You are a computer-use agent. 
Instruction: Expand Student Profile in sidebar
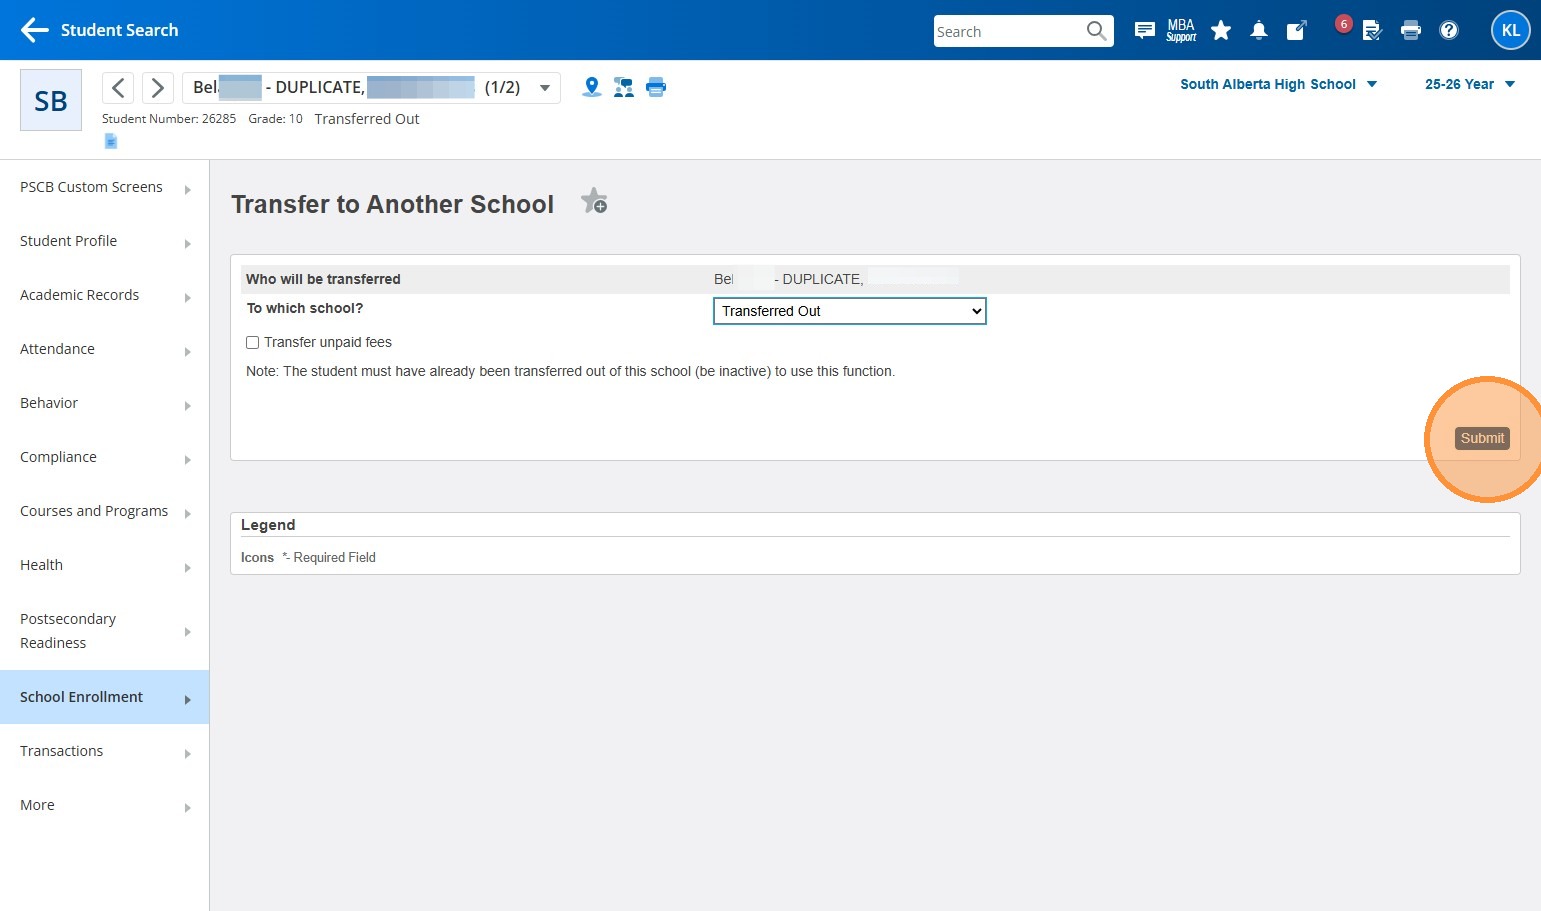(x=105, y=241)
